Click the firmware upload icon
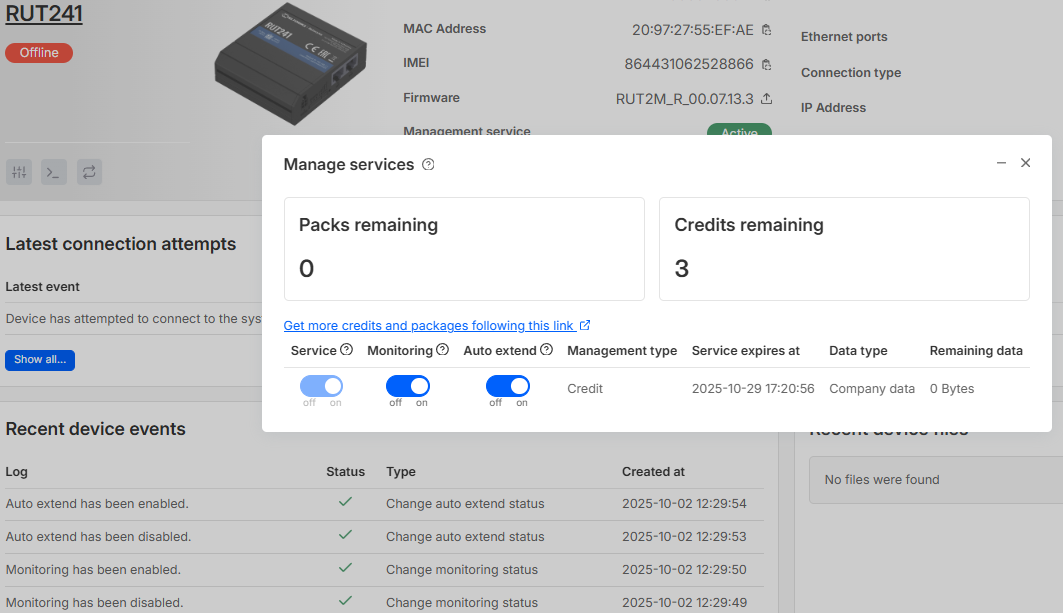 click(766, 99)
